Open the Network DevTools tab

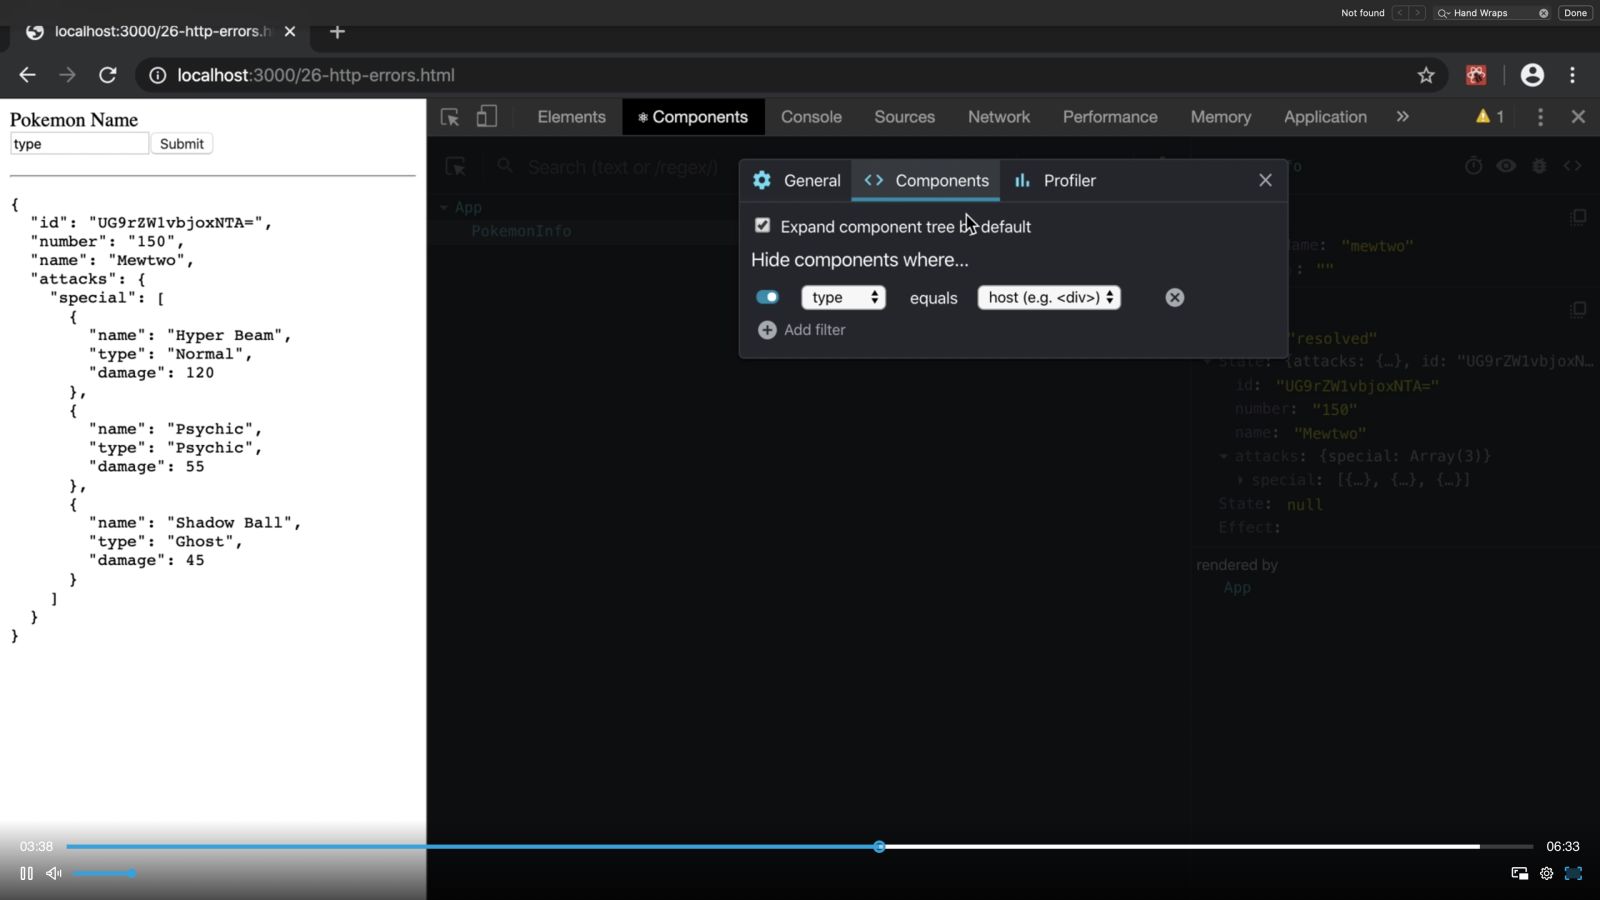[x=998, y=117]
